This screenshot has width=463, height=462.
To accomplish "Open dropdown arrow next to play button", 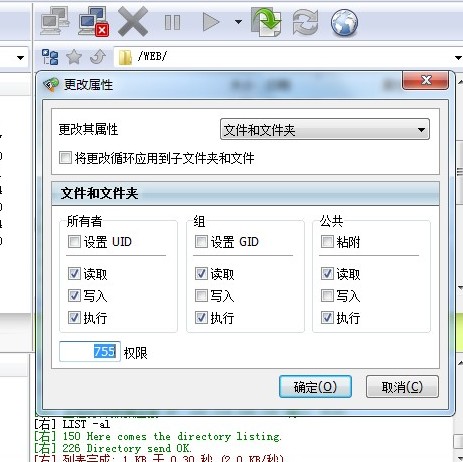I will 238,22.
